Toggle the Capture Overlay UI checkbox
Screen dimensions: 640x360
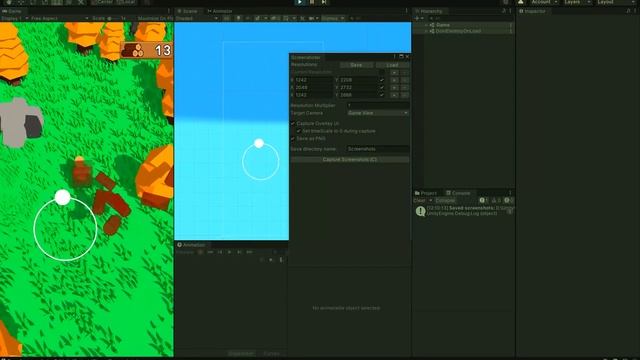pos(293,123)
